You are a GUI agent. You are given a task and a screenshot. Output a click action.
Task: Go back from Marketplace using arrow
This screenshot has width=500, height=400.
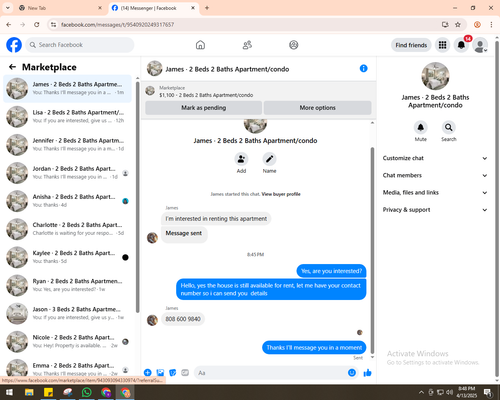pyautogui.click(x=12, y=67)
